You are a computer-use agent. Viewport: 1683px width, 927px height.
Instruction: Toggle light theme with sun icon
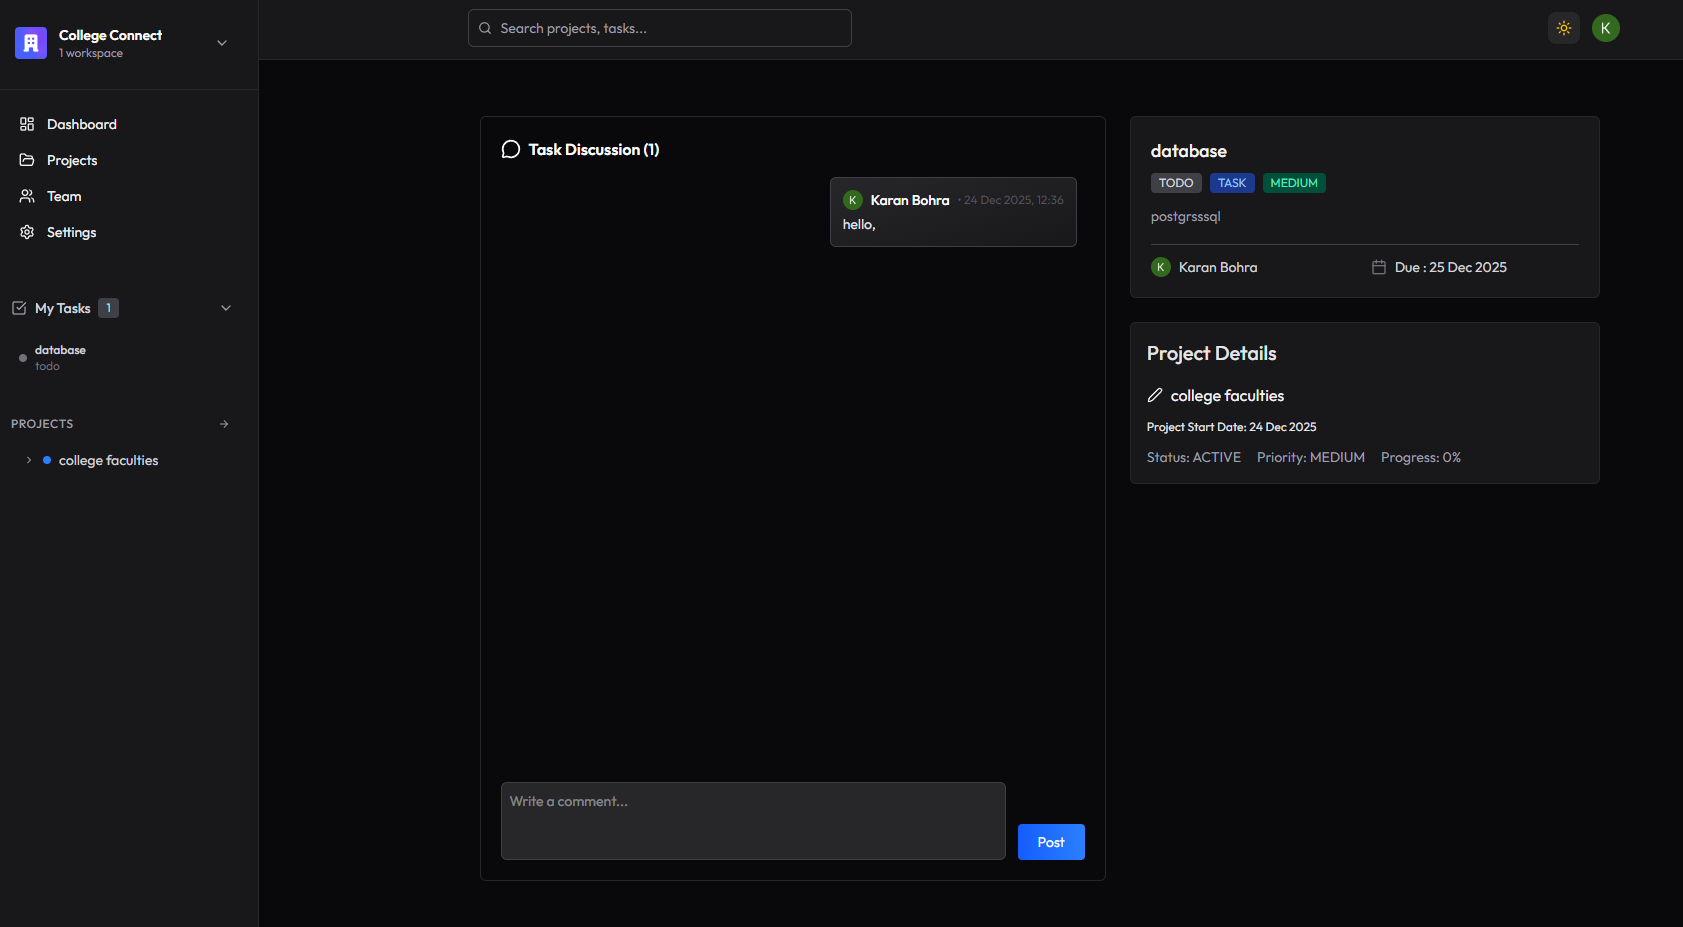(1564, 28)
